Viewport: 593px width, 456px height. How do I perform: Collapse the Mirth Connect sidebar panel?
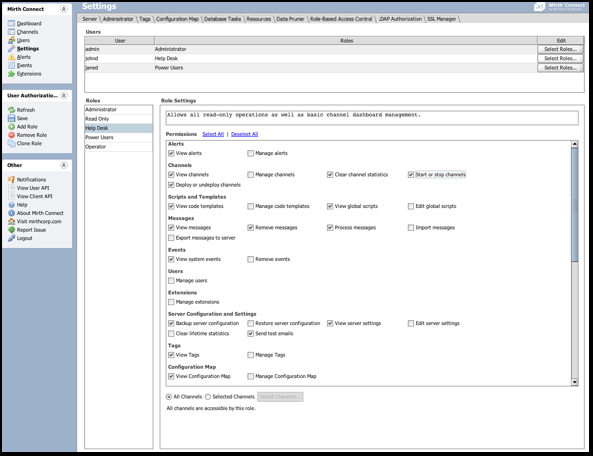pos(64,9)
